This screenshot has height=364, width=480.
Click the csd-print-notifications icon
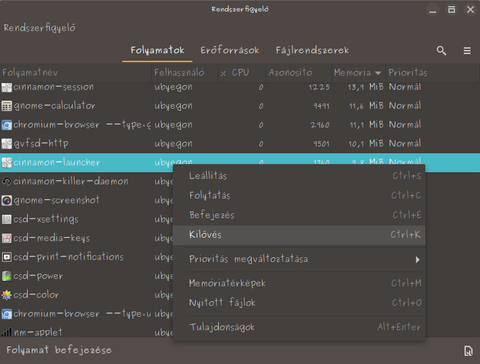tap(6, 257)
